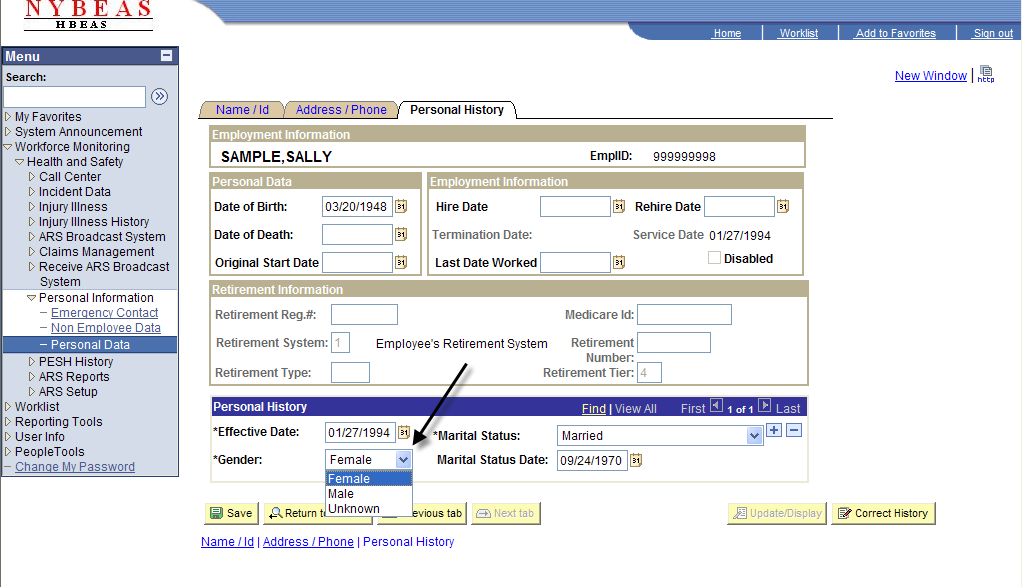Expand System Announcement menu folder
The width and height of the screenshot is (1022, 587).
[8, 132]
